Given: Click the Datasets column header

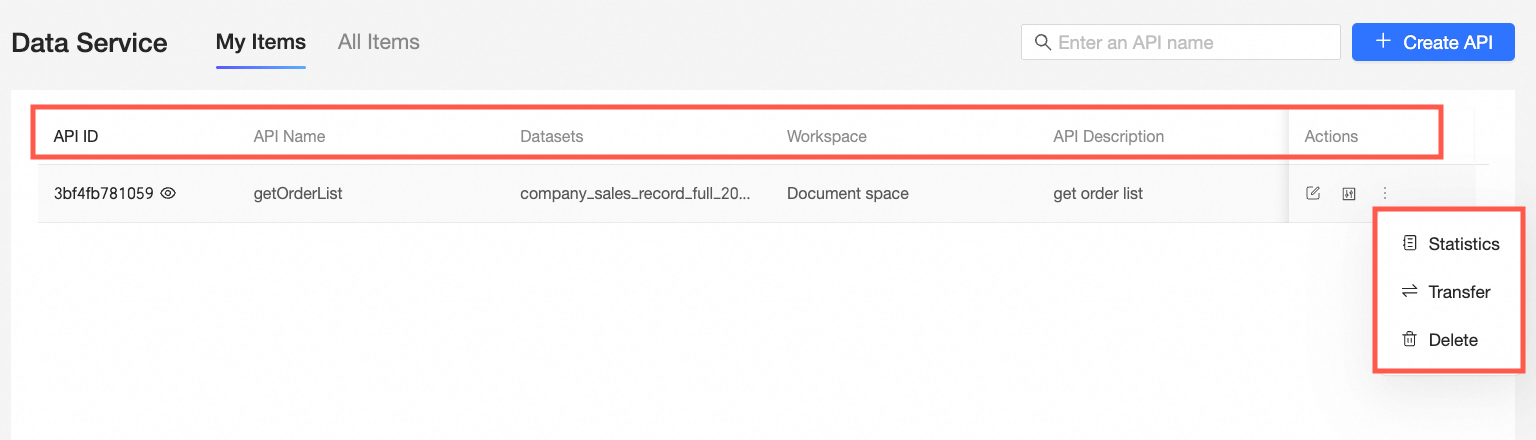Looking at the screenshot, I should (x=551, y=136).
